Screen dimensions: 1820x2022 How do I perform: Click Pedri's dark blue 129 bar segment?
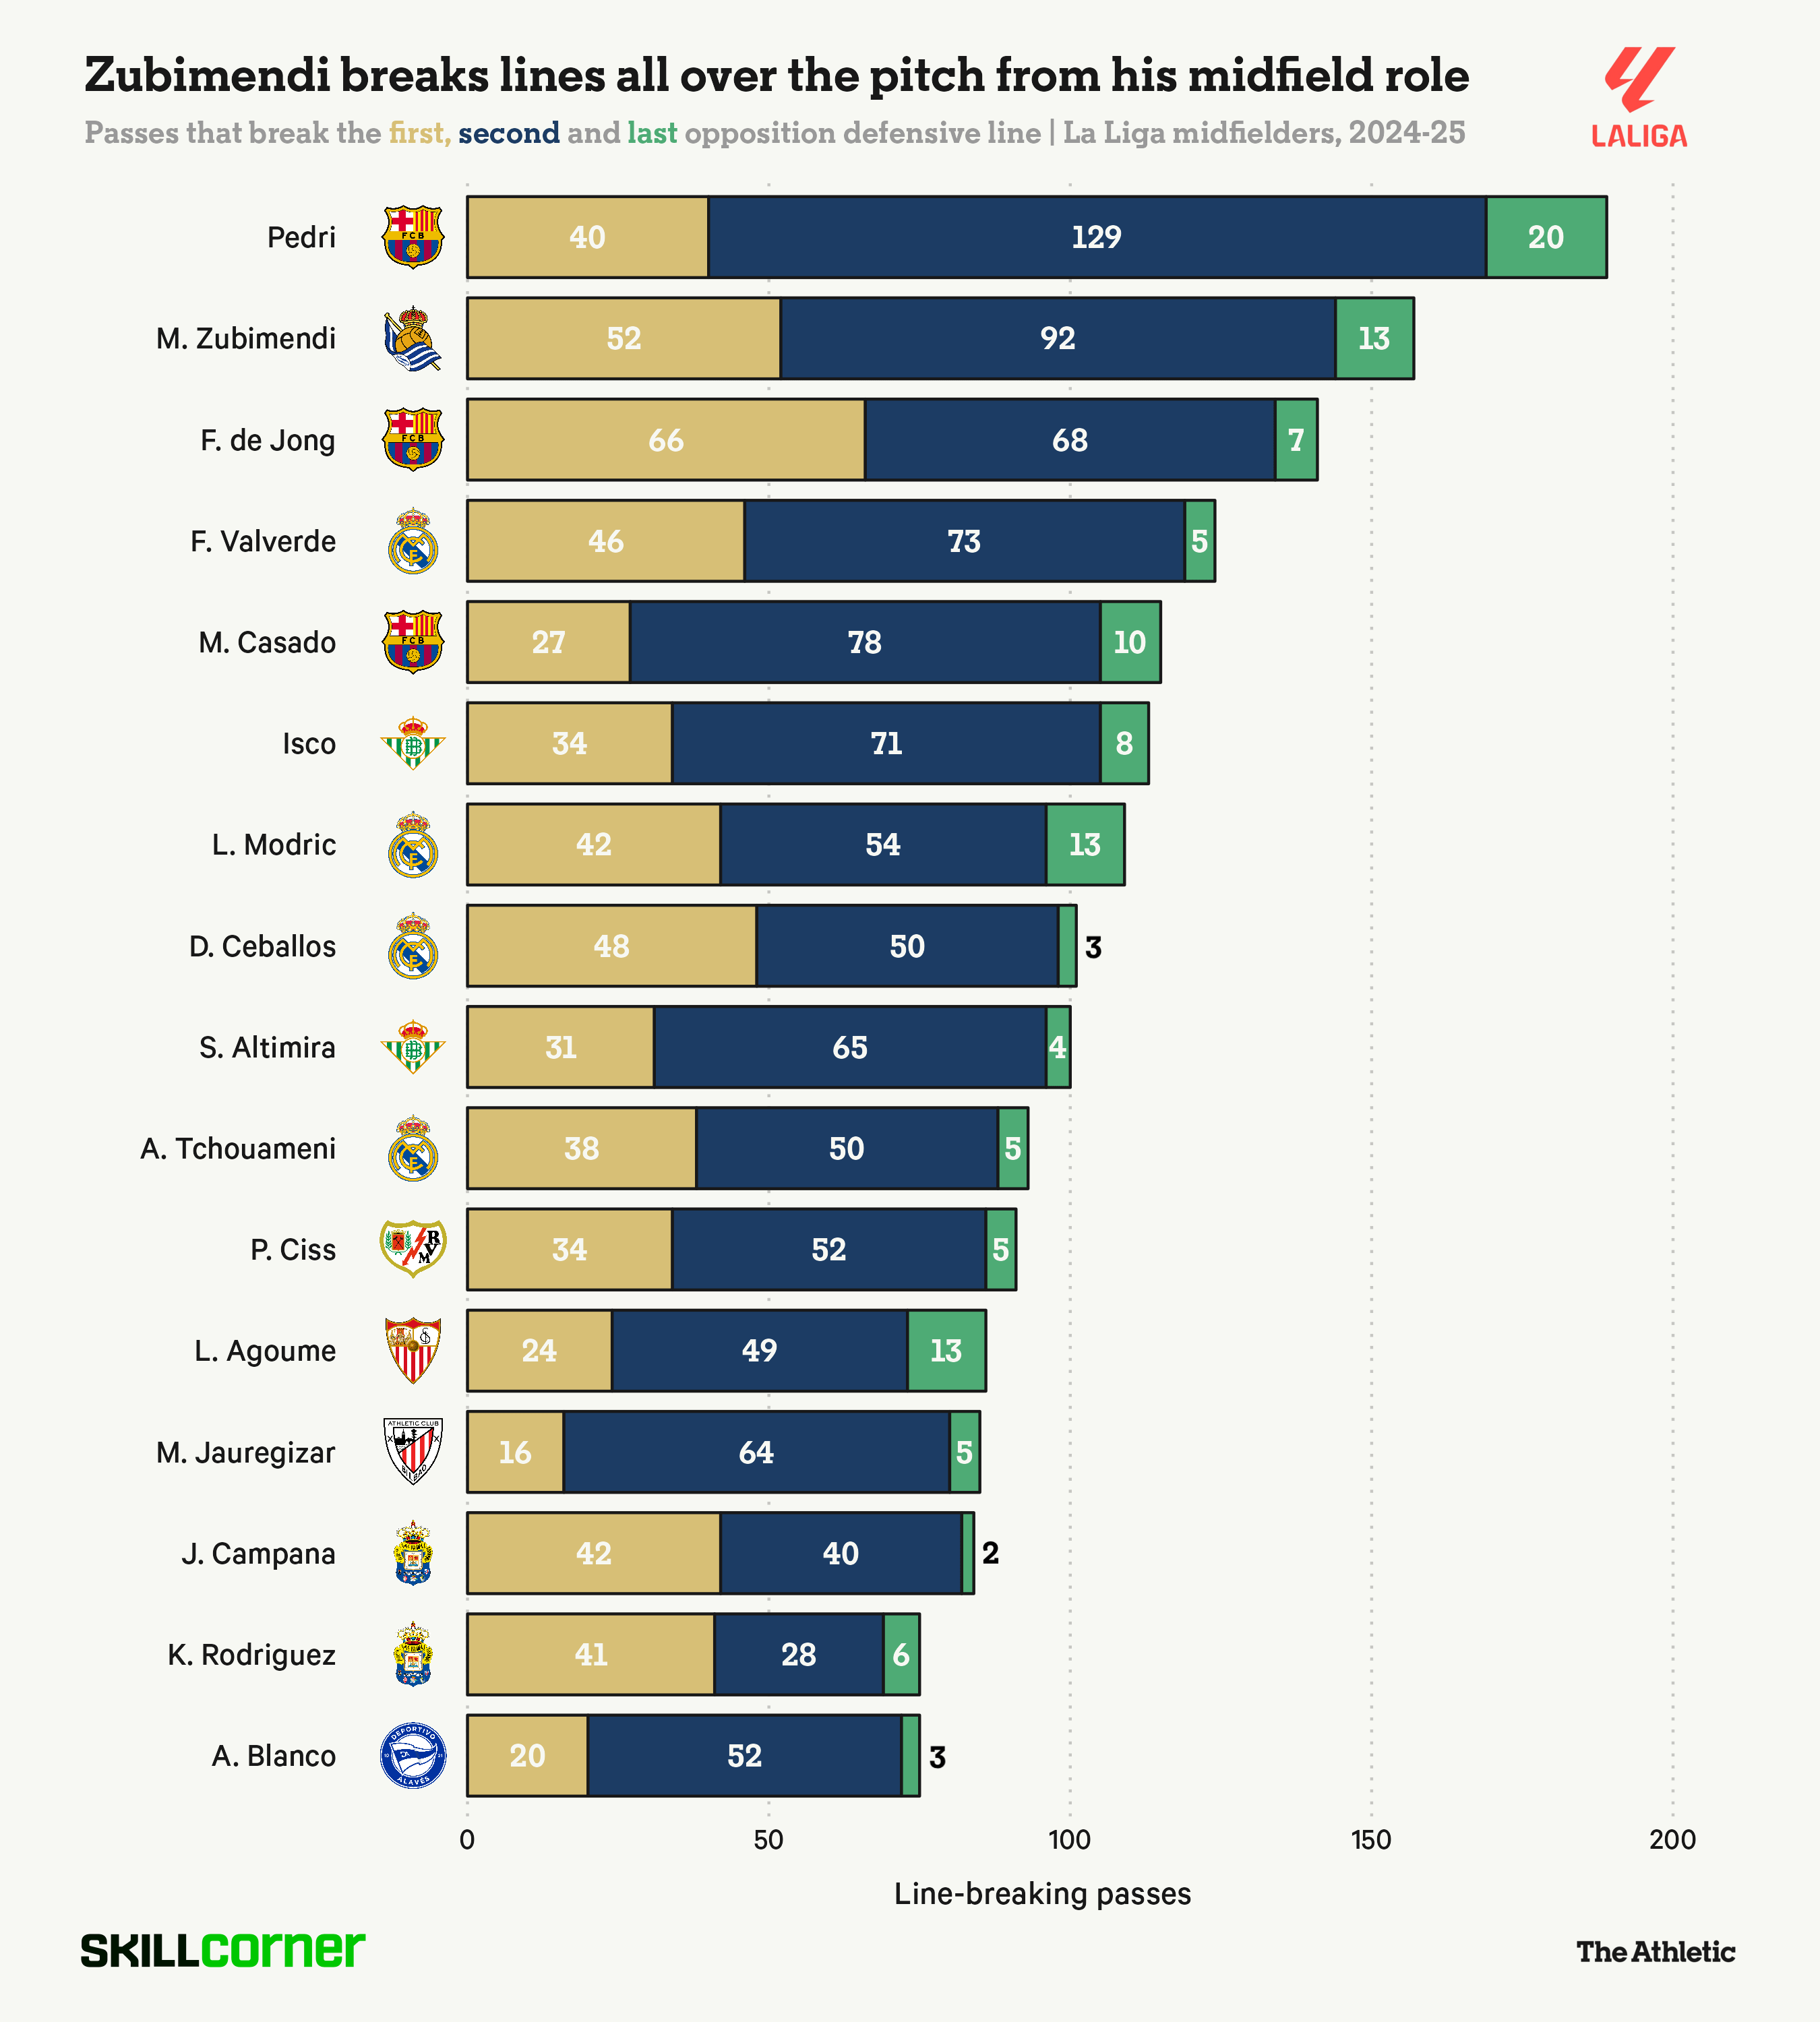(x=1097, y=237)
